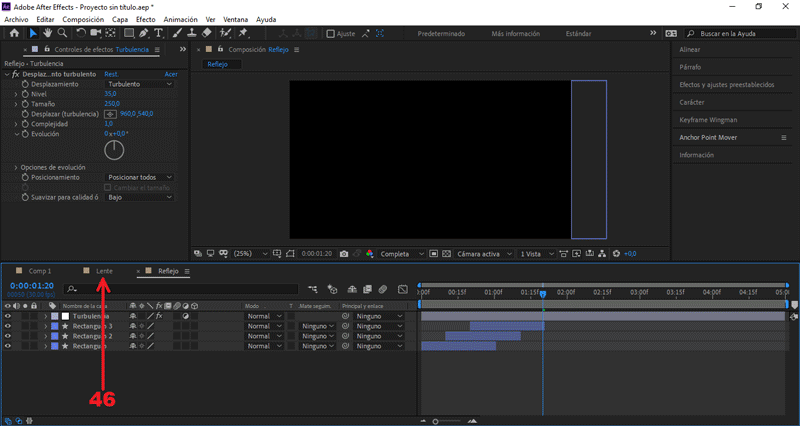
Task: Click the Home icon in toolbar
Action: (14, 33)
